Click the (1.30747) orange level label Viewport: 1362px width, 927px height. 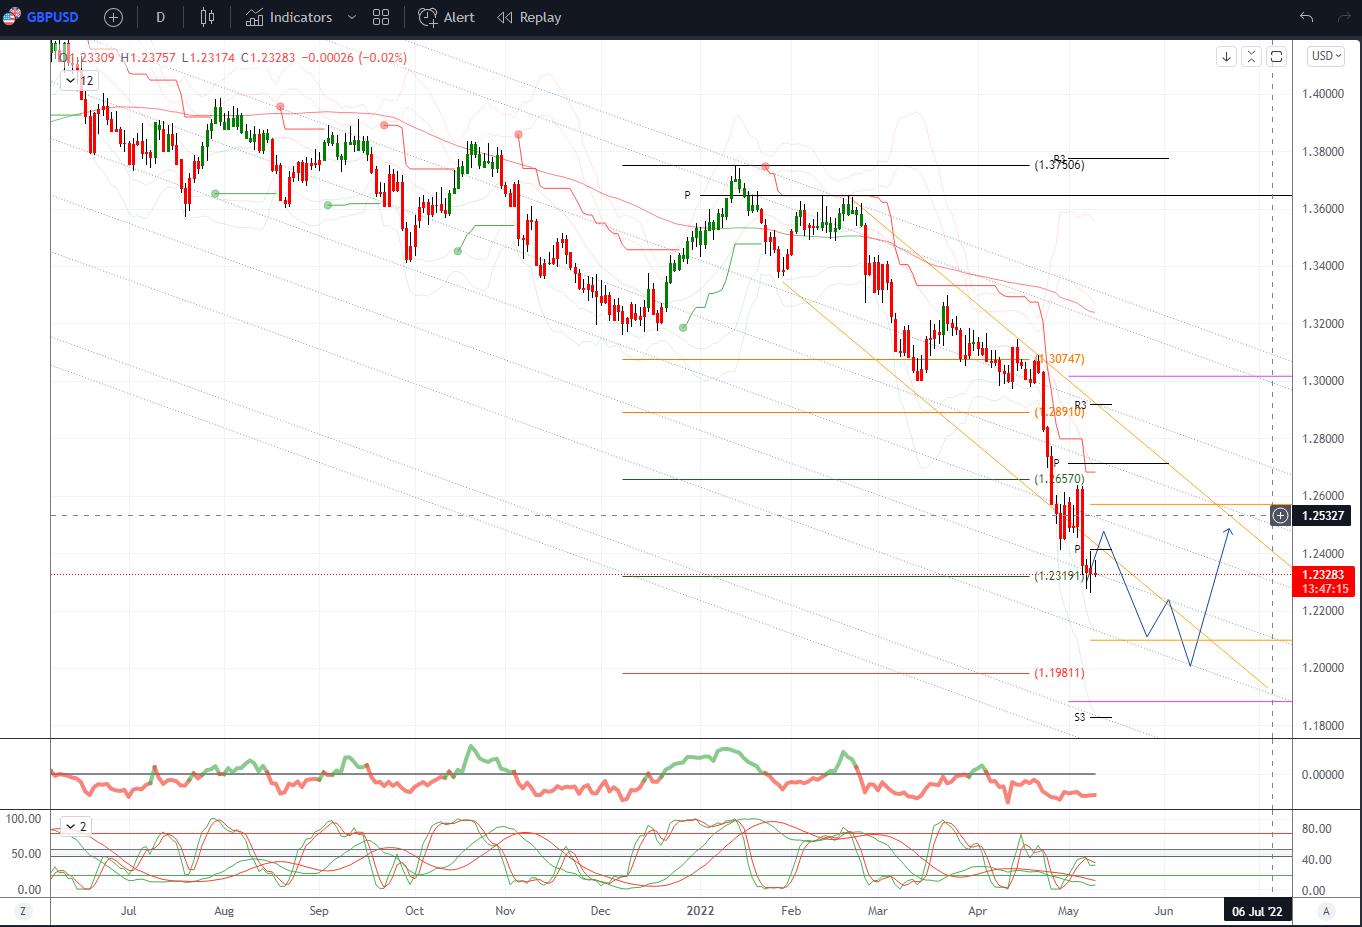[x=1059, y=359]
